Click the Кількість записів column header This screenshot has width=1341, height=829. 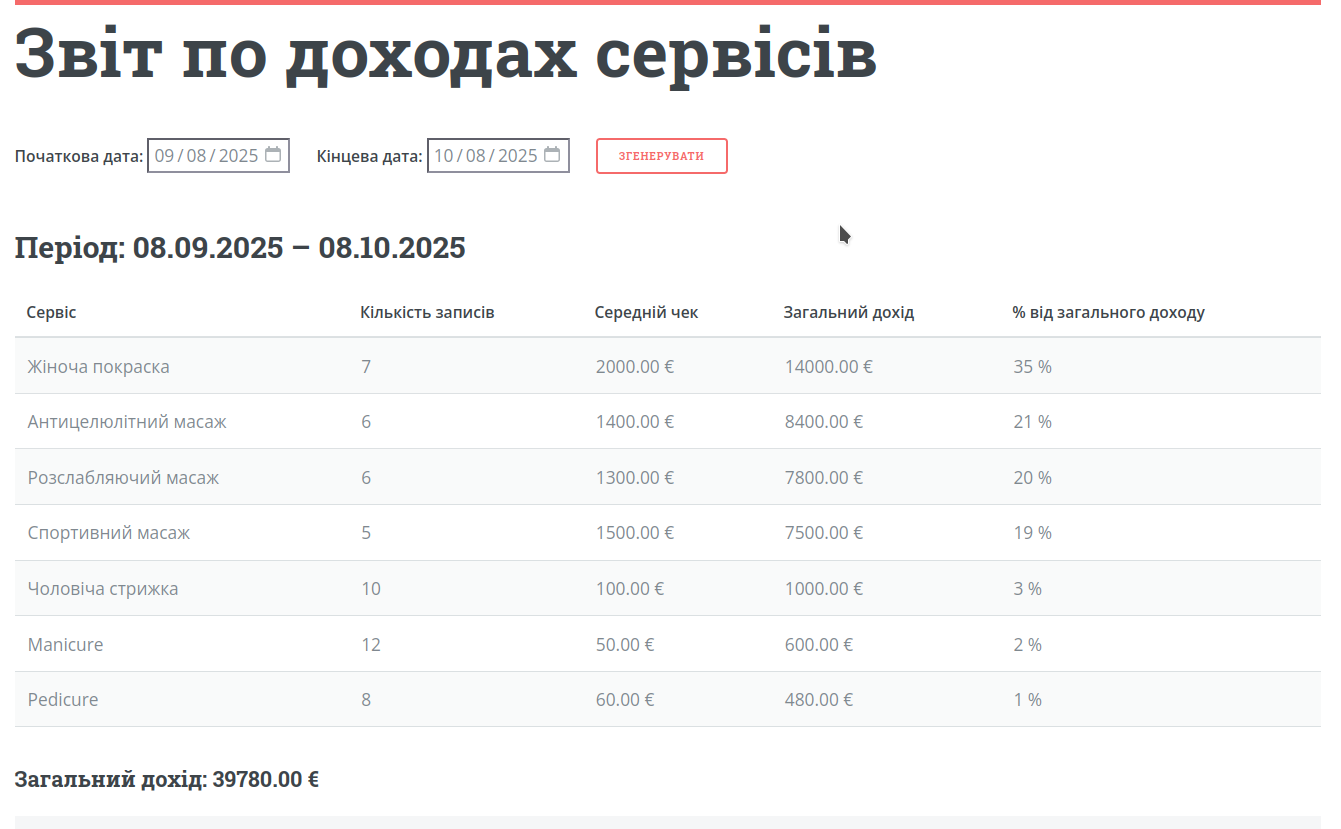pos(428,312)
